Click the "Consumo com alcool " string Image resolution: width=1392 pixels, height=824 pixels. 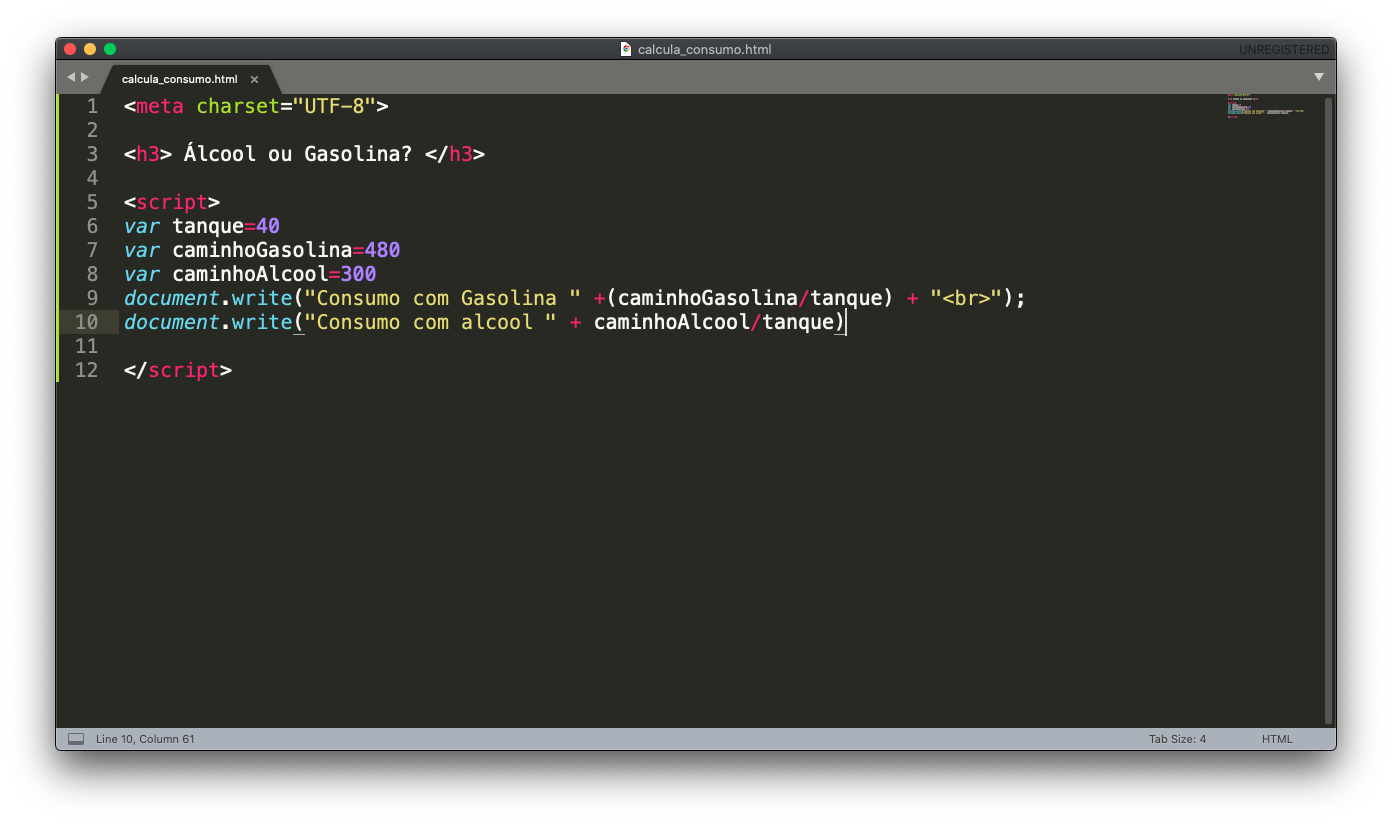click(x=431, y=322)
